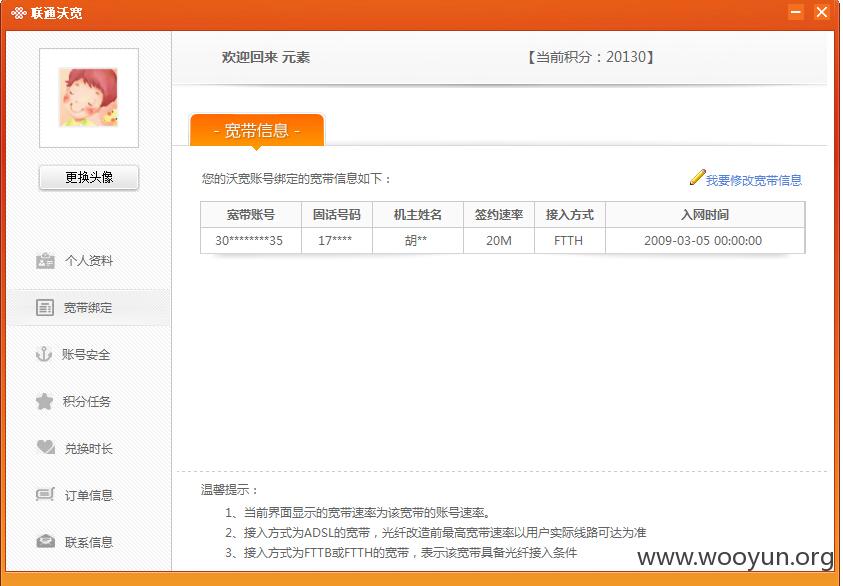
Task: Click the 温馨提示 heading
Action: [x=230, y=490]
